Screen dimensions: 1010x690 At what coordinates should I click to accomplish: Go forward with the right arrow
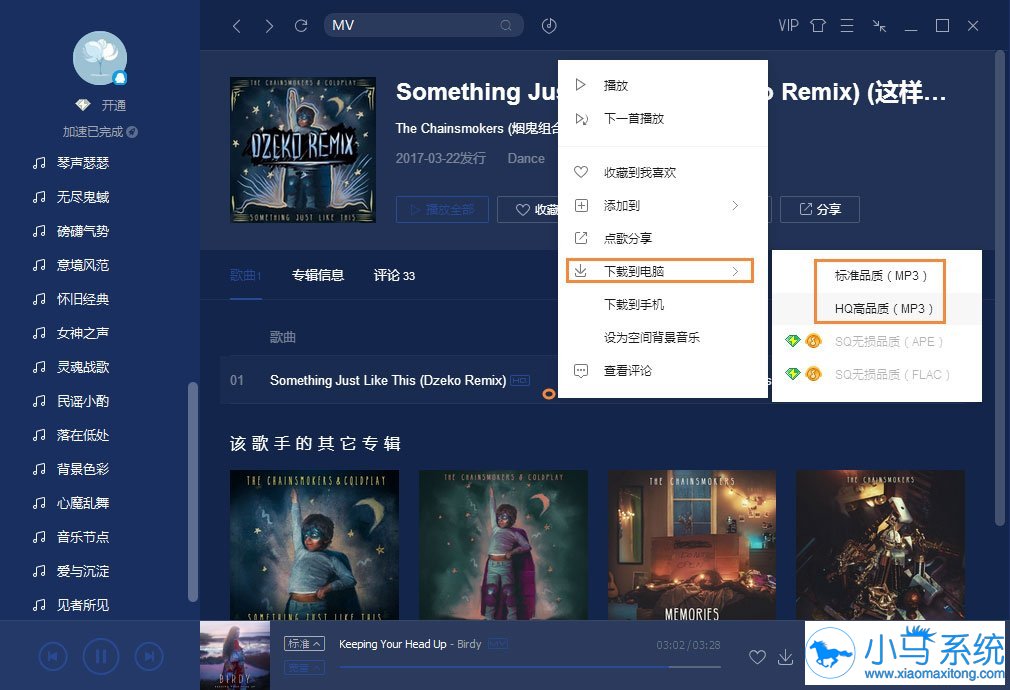(269, 26)
